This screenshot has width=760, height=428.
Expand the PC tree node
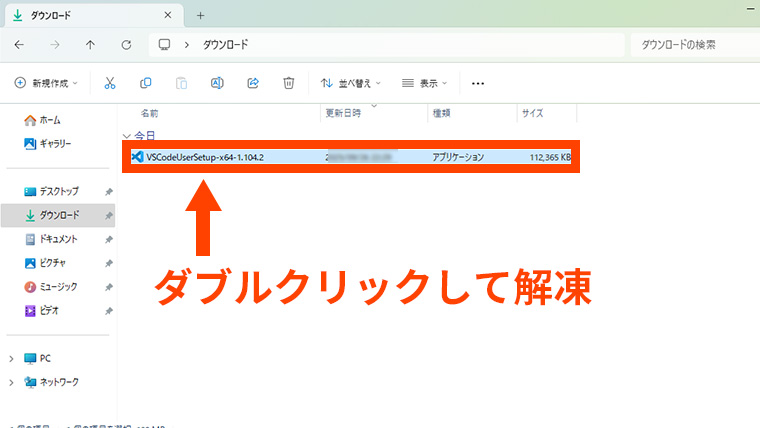pyautogui.click(x=11, y=358)
